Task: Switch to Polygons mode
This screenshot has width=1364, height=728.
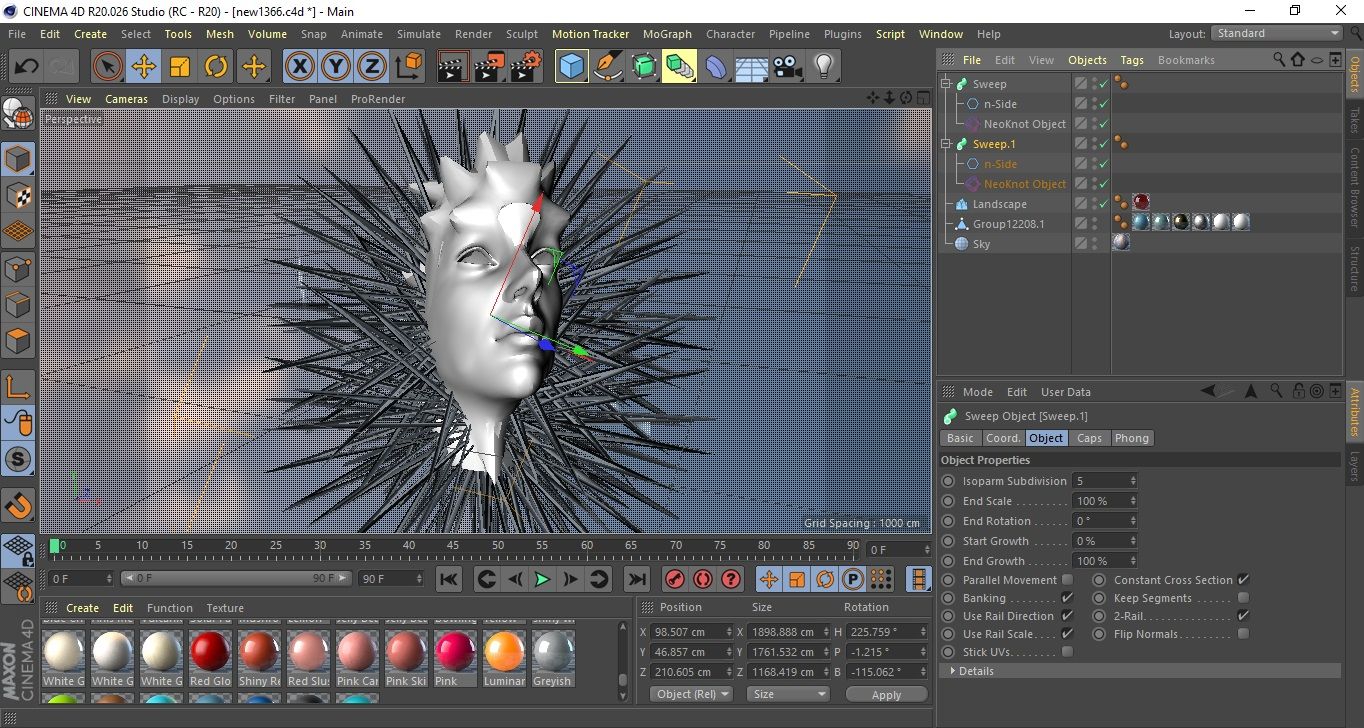Action: click(18, 340)
